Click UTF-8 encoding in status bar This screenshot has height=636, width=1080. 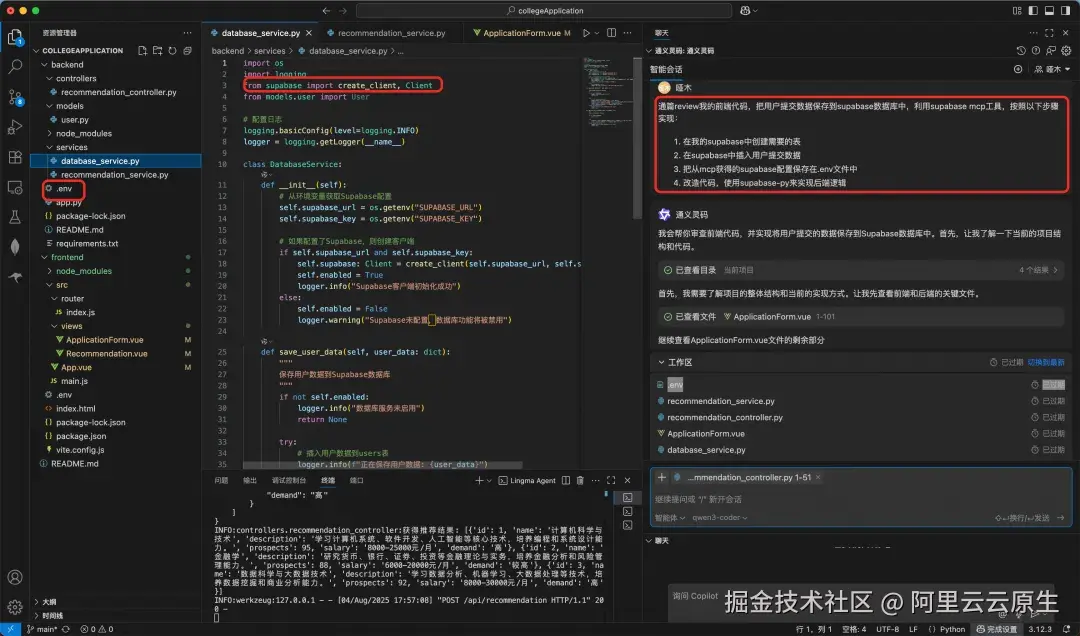point(887,629)
